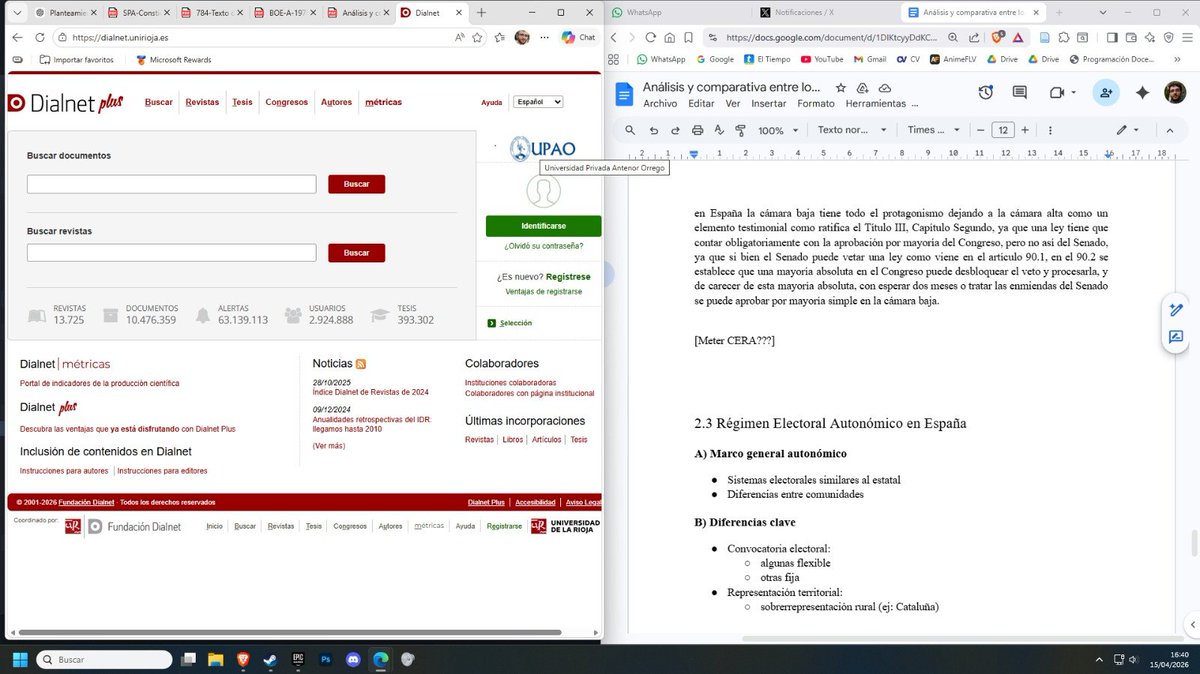
Task: Click the Buscar documentos text field
Action: (x=171, y=184)
